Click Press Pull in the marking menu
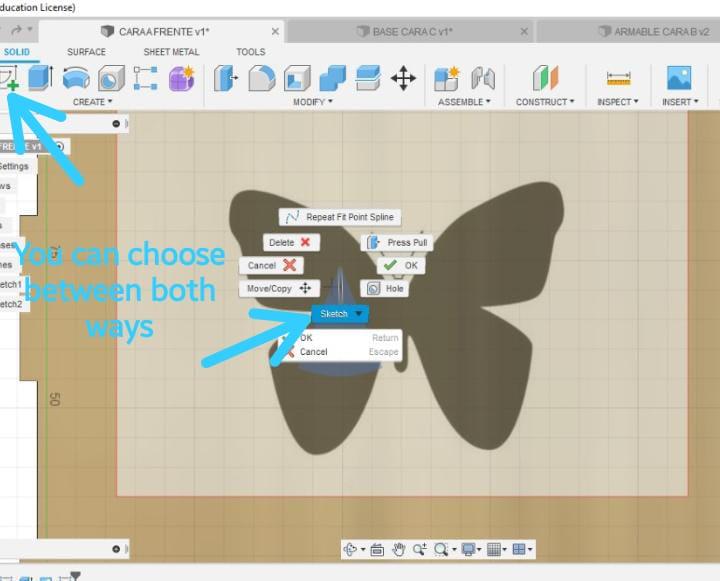The width and height of the screenshot is (720, 581). (x=397, y=242)
